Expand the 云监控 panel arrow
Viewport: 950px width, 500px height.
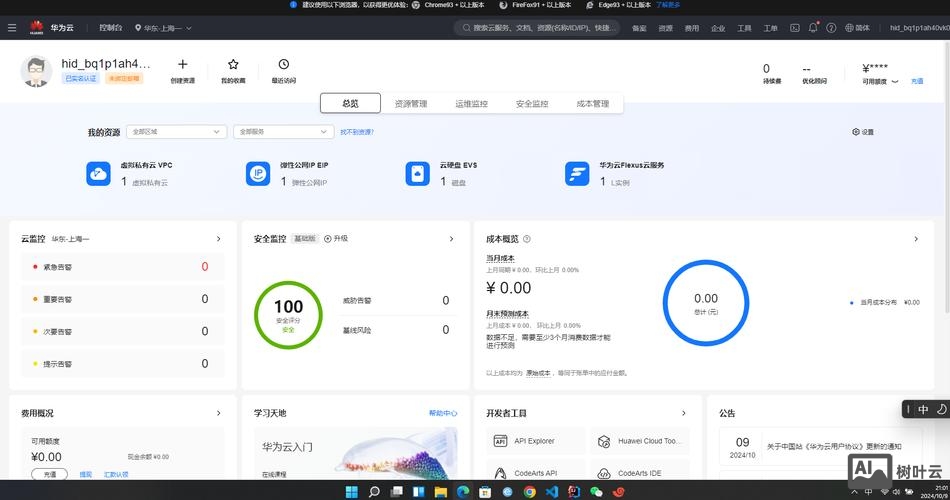point(218,239)
